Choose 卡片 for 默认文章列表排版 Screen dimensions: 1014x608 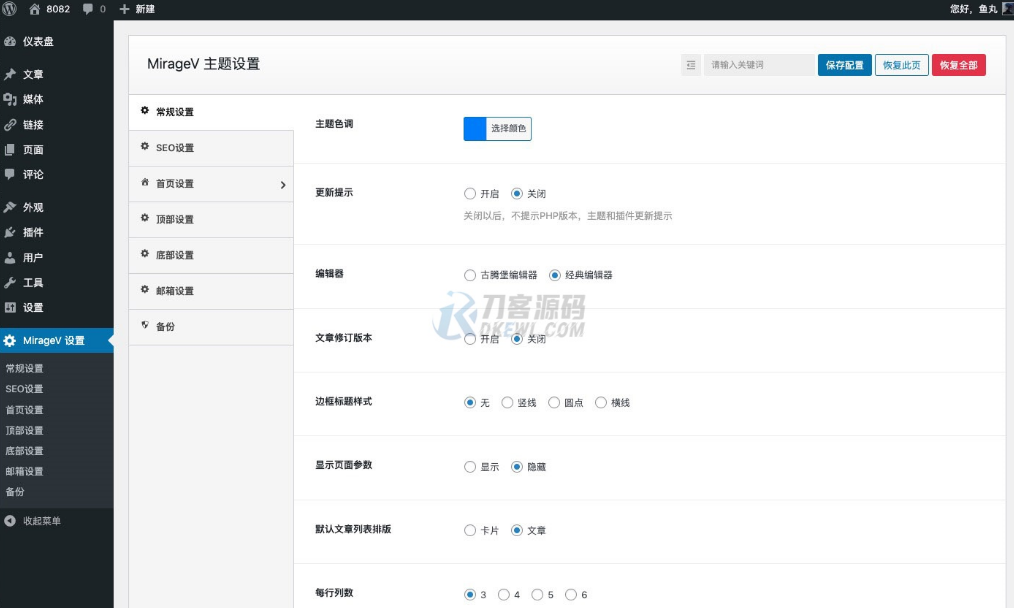coord(470,530)
